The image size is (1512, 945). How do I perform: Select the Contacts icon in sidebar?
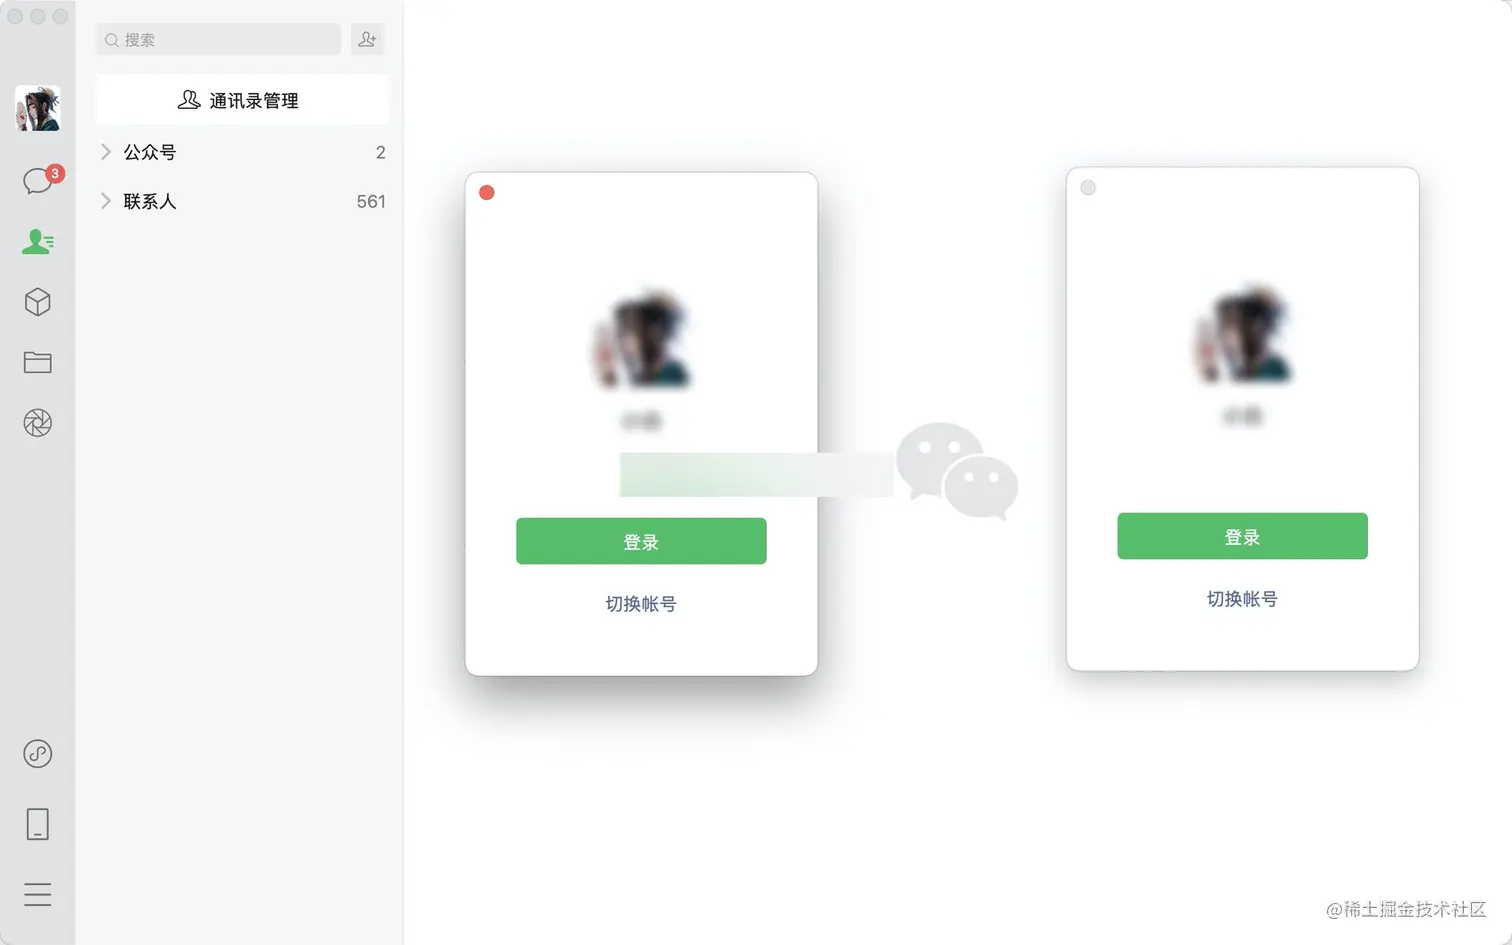(38, 242)
